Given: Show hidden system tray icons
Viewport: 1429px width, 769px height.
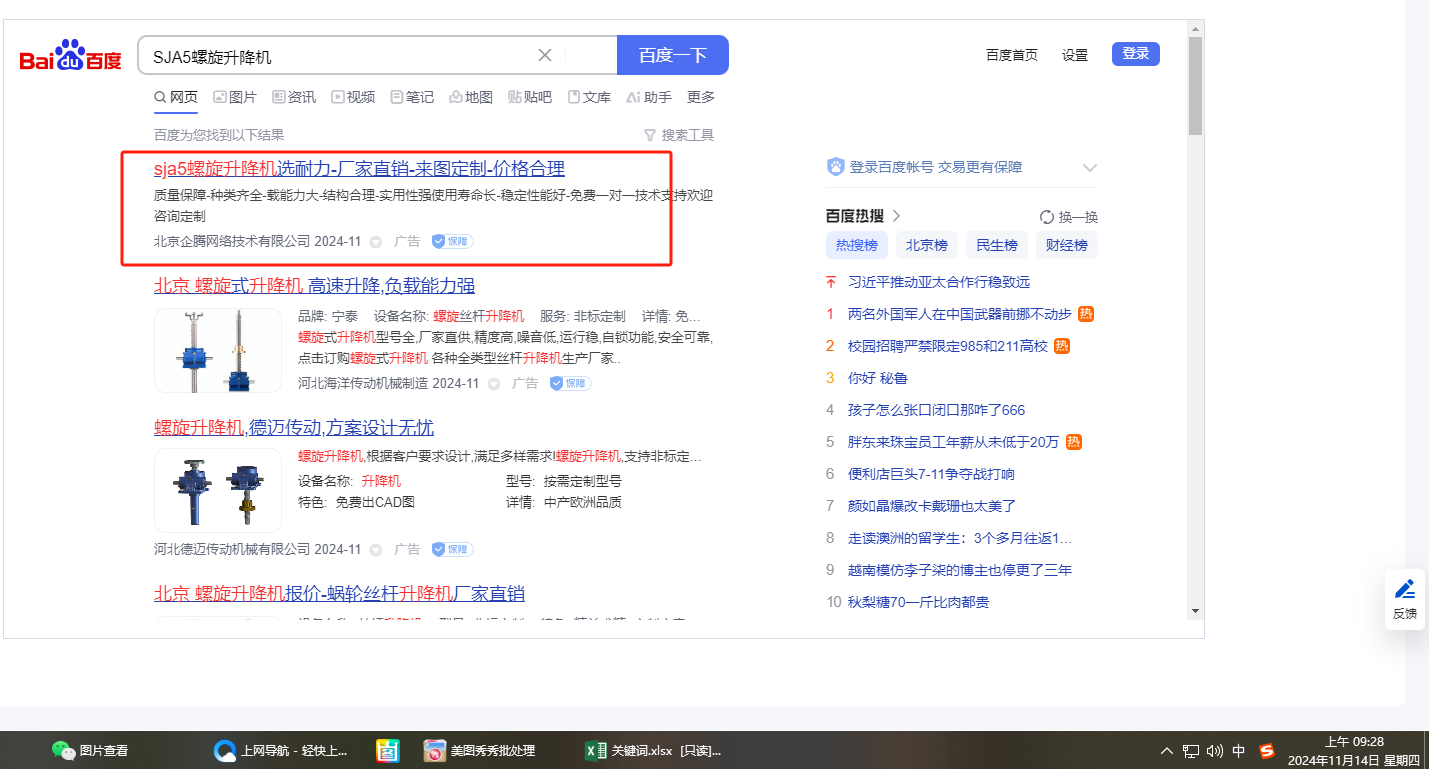Looking at the screenshot, I should pyautogui.click(x=1166, y=750).
